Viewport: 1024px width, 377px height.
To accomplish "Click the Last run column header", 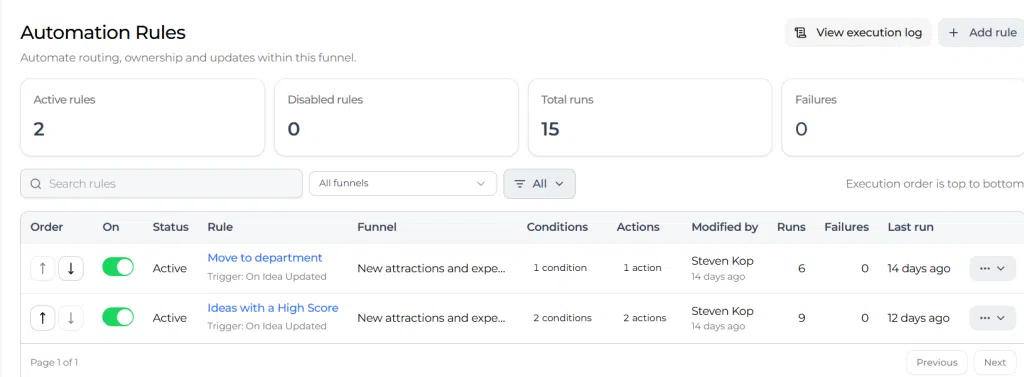I will pyautogui.click(x=910, y=227).
